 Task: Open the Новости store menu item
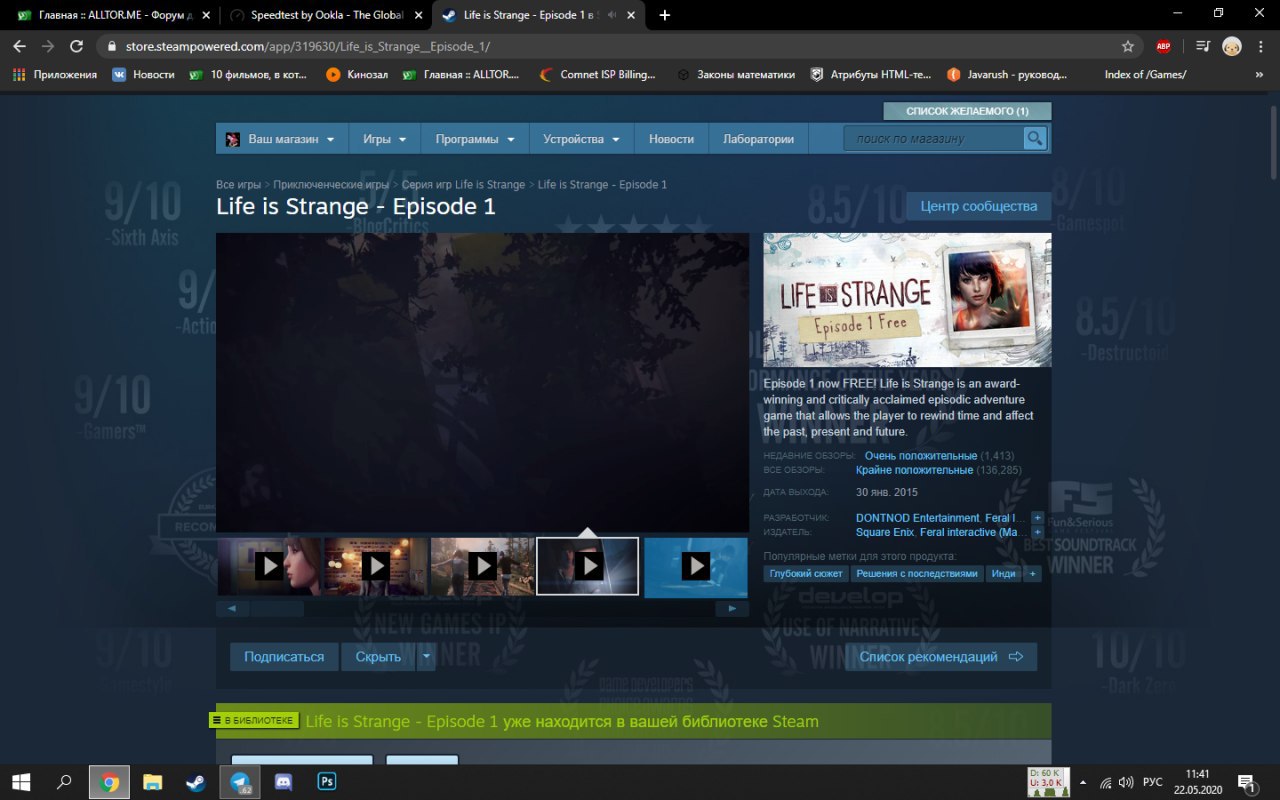[671, 139]
